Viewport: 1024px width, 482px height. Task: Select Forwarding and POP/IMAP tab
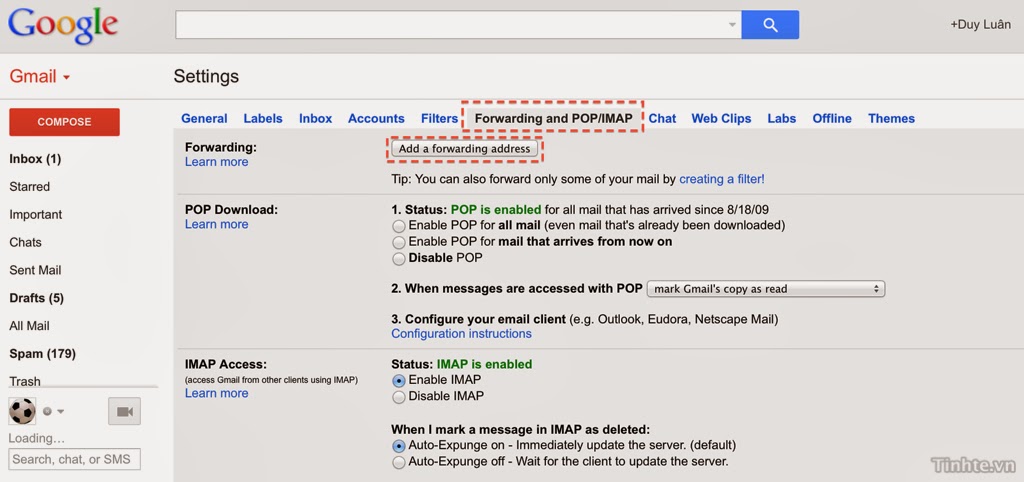click(553, 118)
